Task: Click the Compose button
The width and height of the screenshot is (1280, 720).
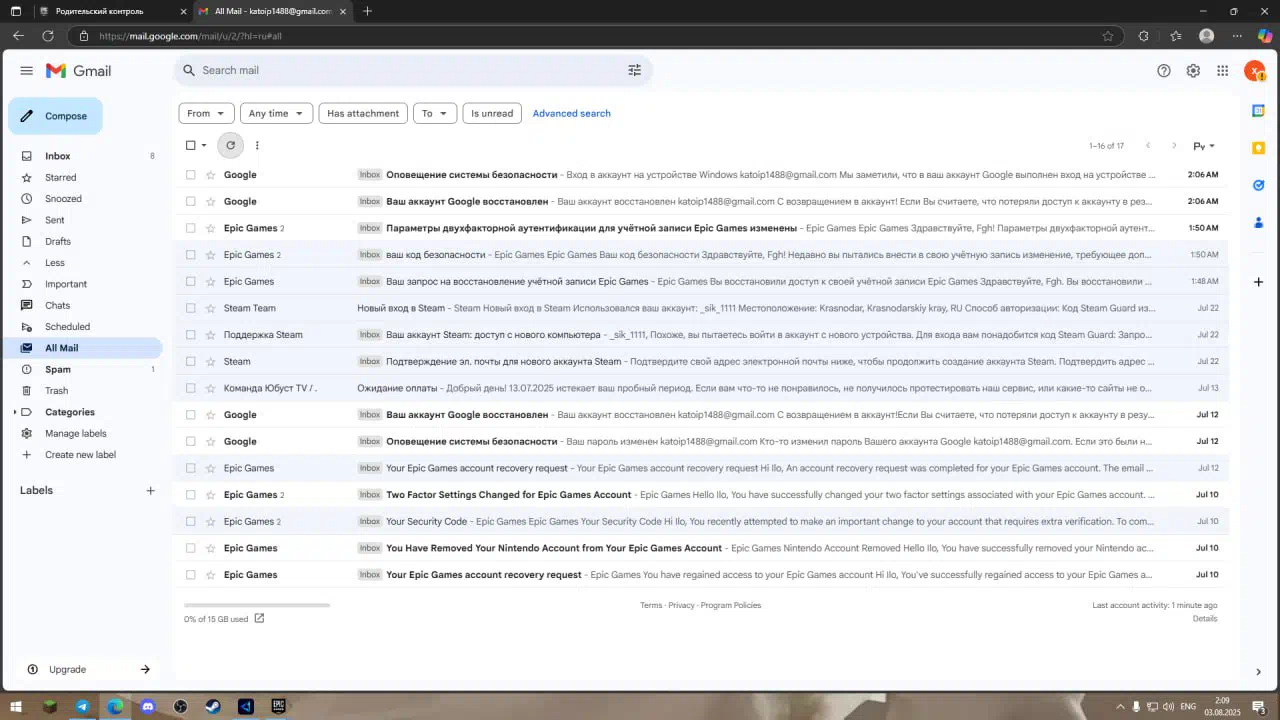Action: click(x=55, y=116)
